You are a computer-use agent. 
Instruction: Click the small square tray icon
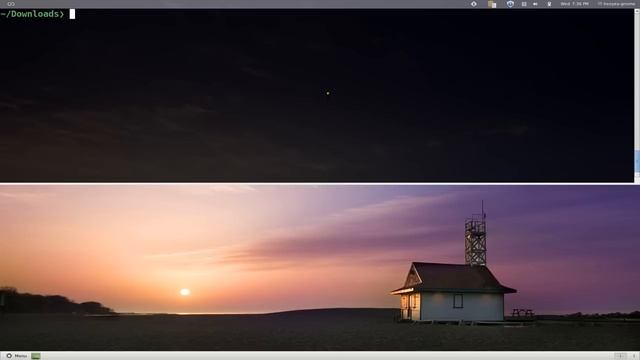click(x=524, y=4)
